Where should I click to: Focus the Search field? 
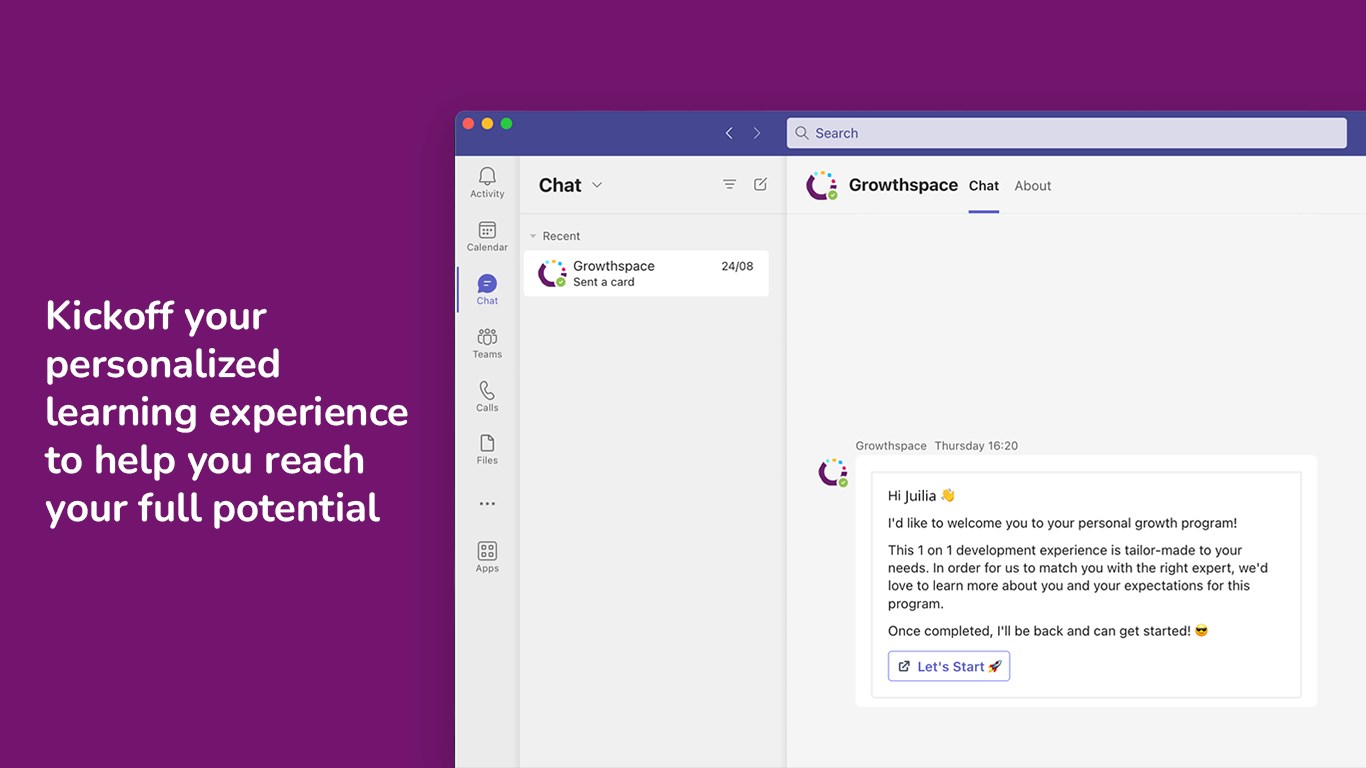[x=1067, y=133]
